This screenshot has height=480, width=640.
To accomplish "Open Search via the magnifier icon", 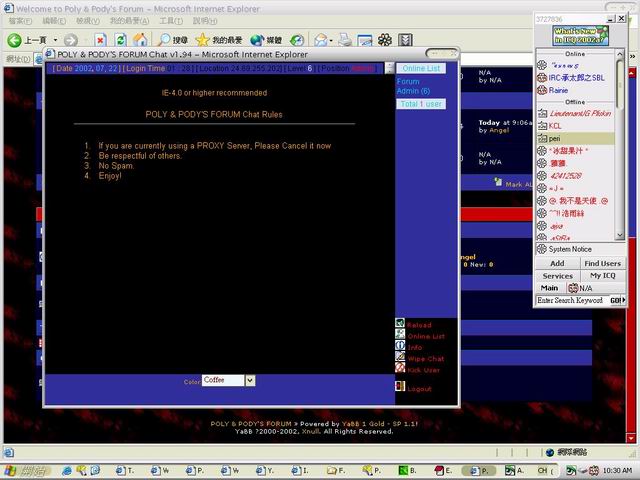I will tap(164, 40).
